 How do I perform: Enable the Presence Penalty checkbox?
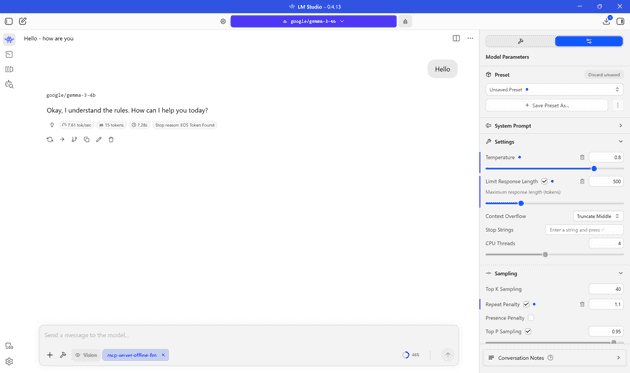tap(531, 318)
